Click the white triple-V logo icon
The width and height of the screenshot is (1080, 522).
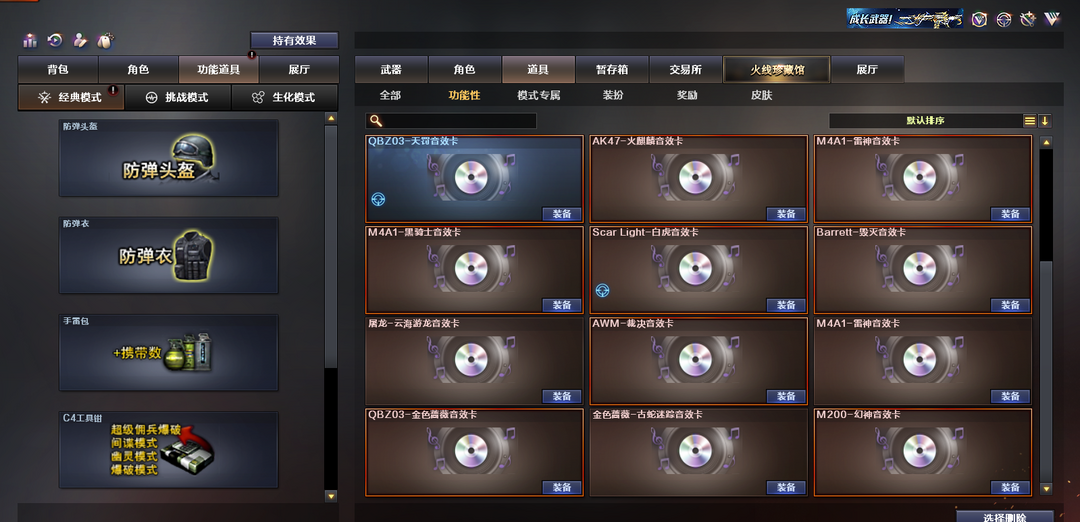click(x=1052, y=19)
